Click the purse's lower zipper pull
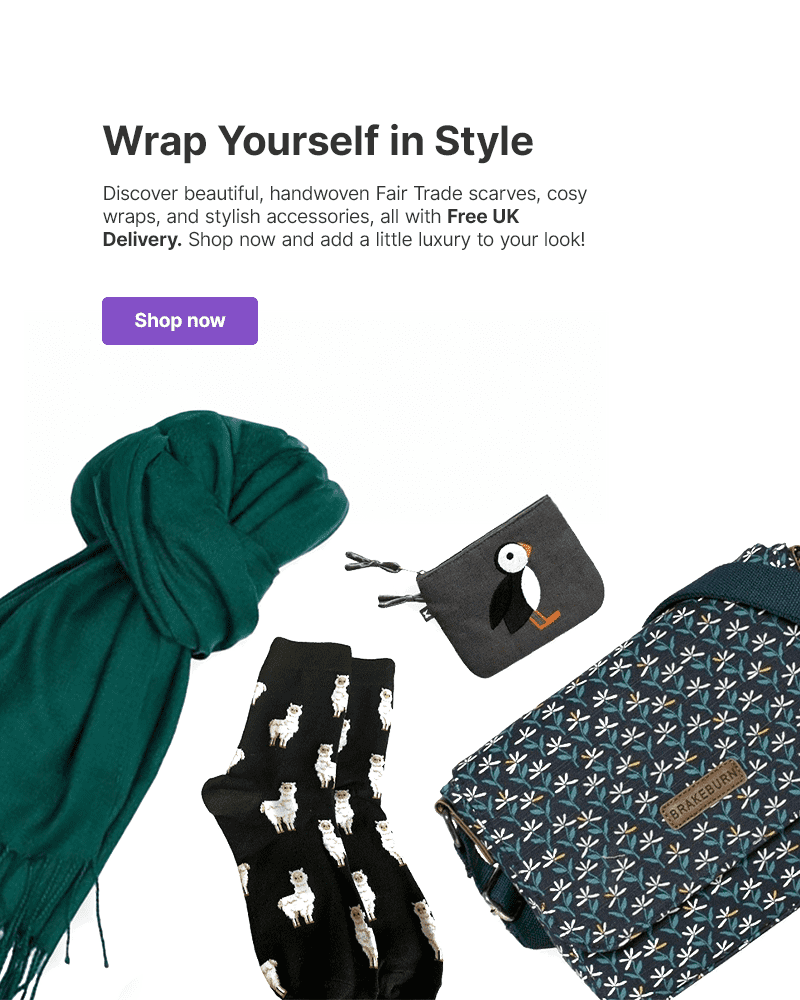This screenshot has height=1000, width=800. [400, 599]
